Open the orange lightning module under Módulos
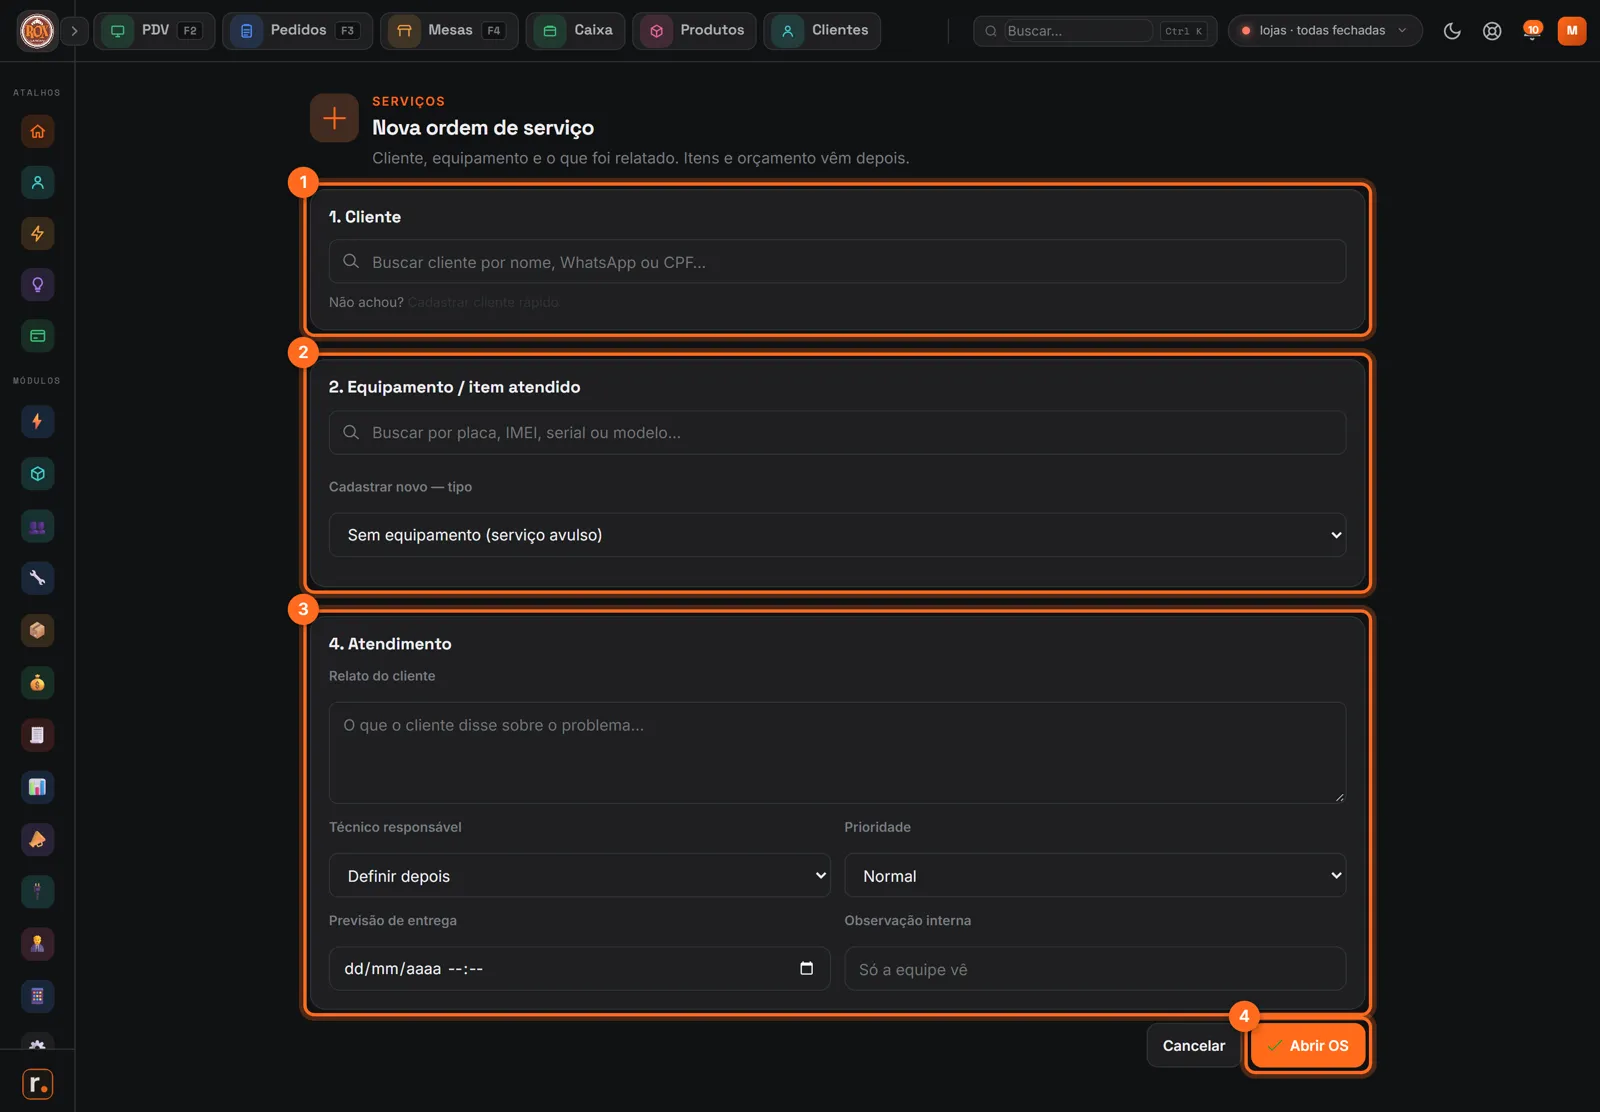This screenshot has width=1600, height=1112. click(38, 421)
